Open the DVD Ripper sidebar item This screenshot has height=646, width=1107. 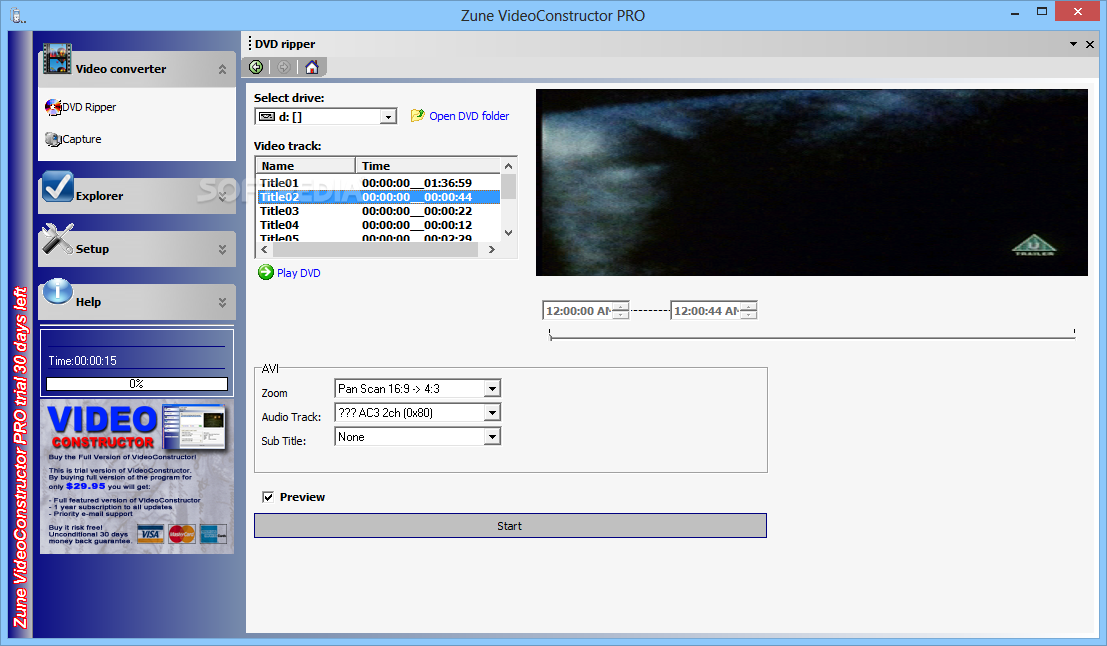pyautogui.click(x=80, y=107)
